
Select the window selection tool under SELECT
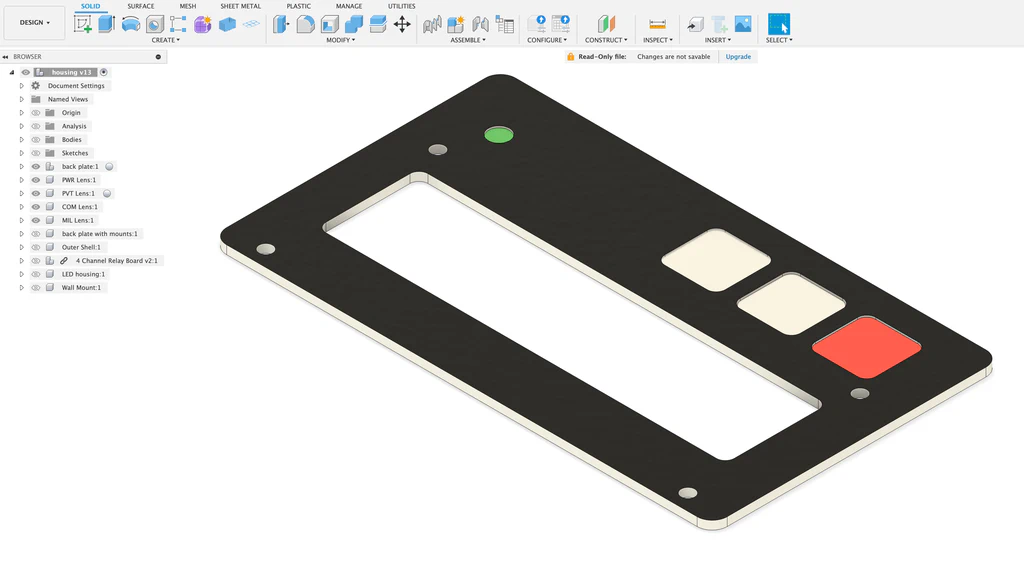click(779, 22)
